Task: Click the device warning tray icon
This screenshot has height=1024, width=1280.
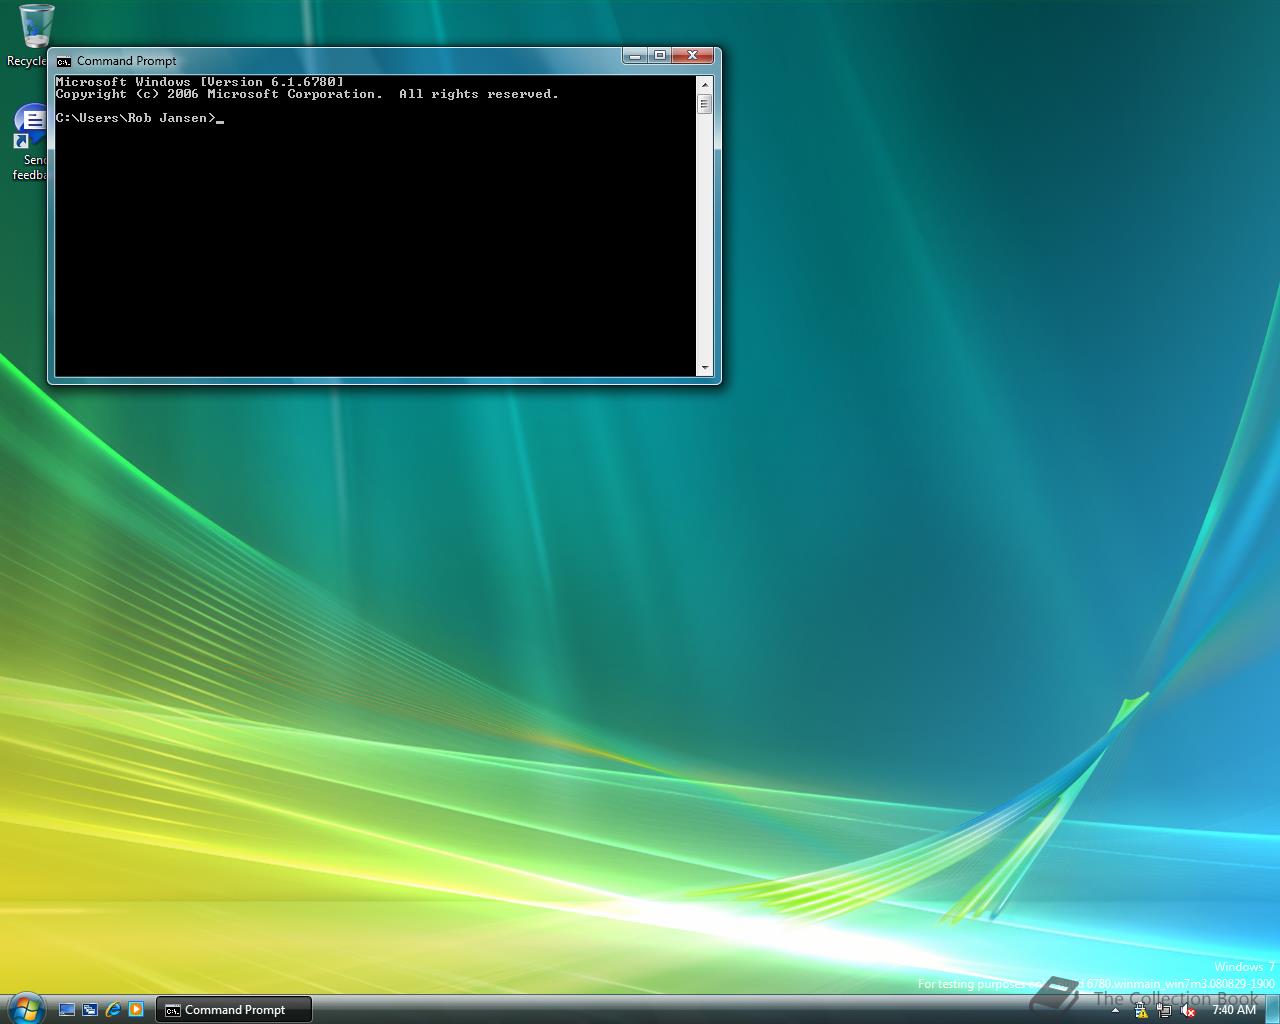Action: [x=1141, y=1010]
